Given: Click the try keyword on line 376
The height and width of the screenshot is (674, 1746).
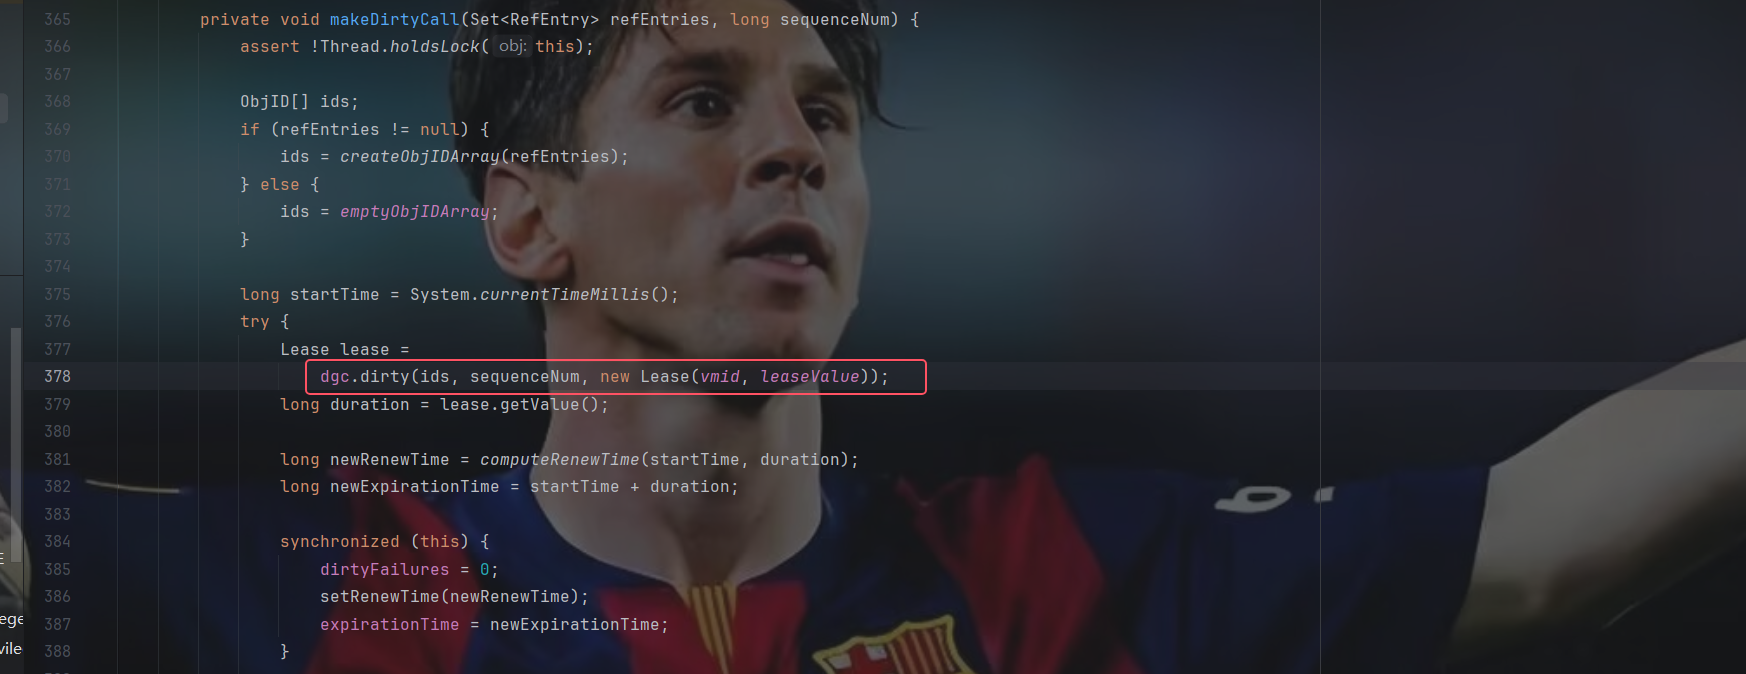Looking at the screenshot, I should pyautogui.click(x=255, y=322).
